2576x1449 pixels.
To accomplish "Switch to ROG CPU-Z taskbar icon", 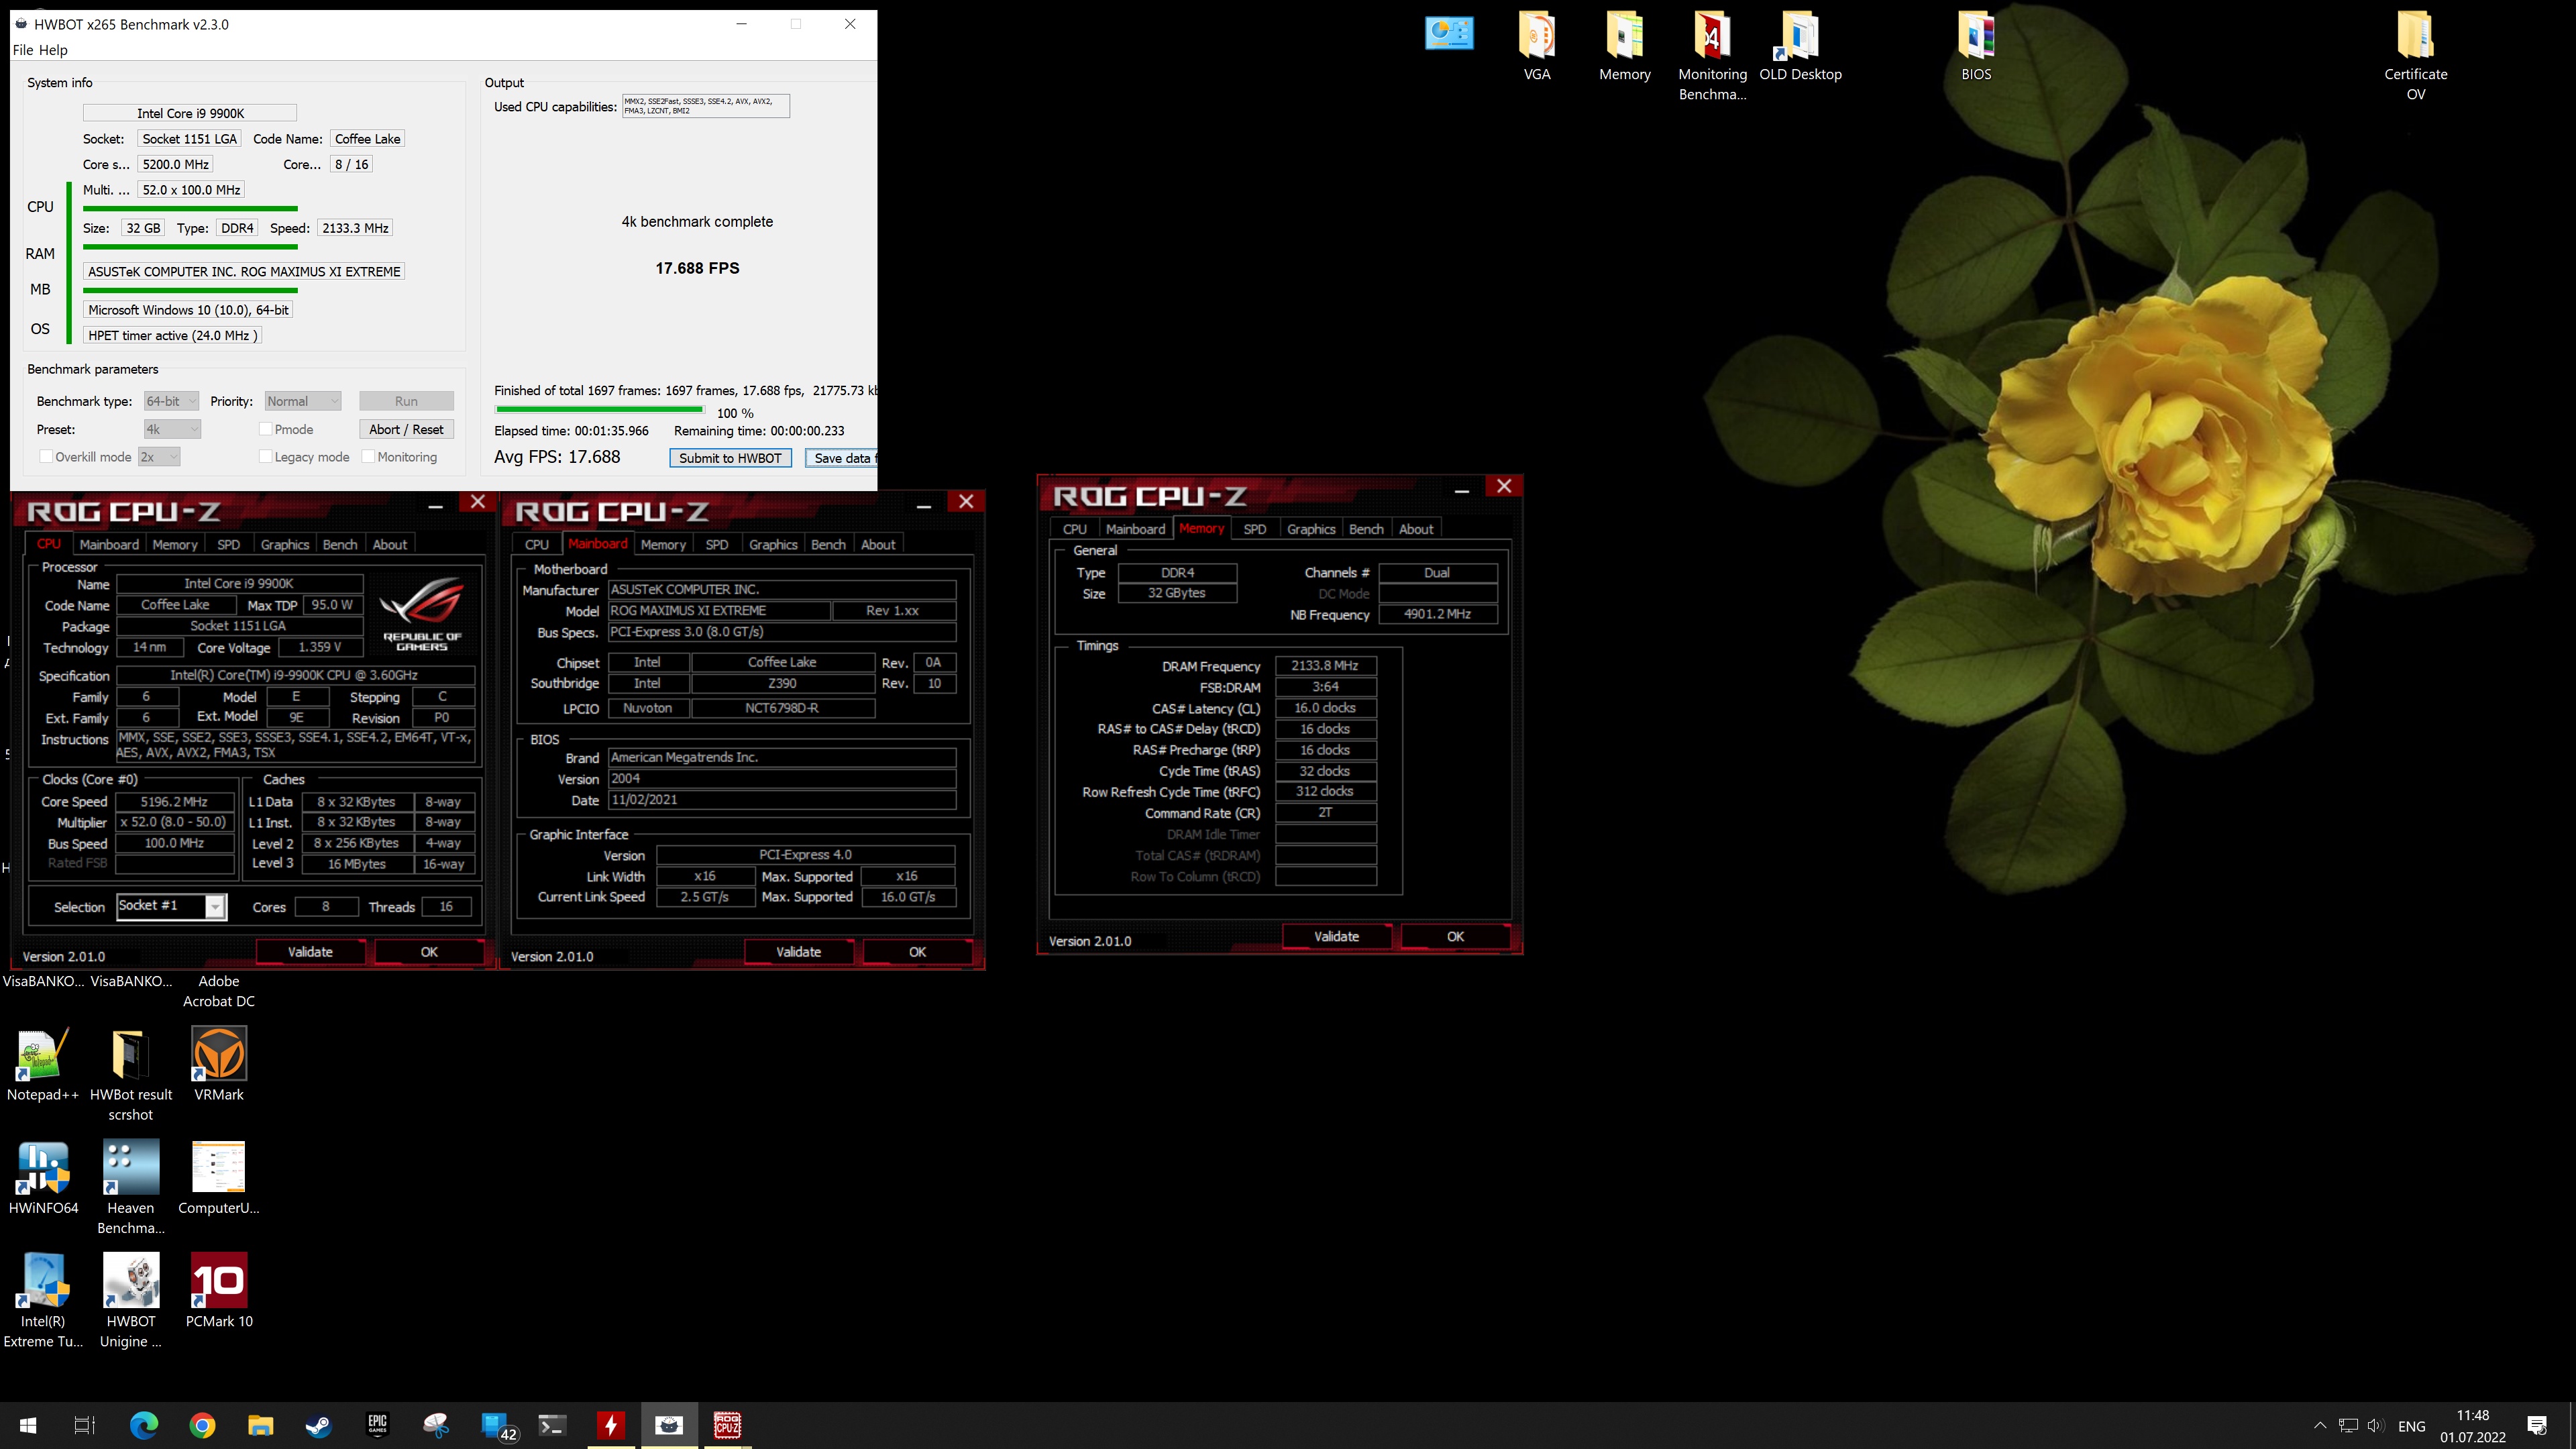I will pos(727,1425).
